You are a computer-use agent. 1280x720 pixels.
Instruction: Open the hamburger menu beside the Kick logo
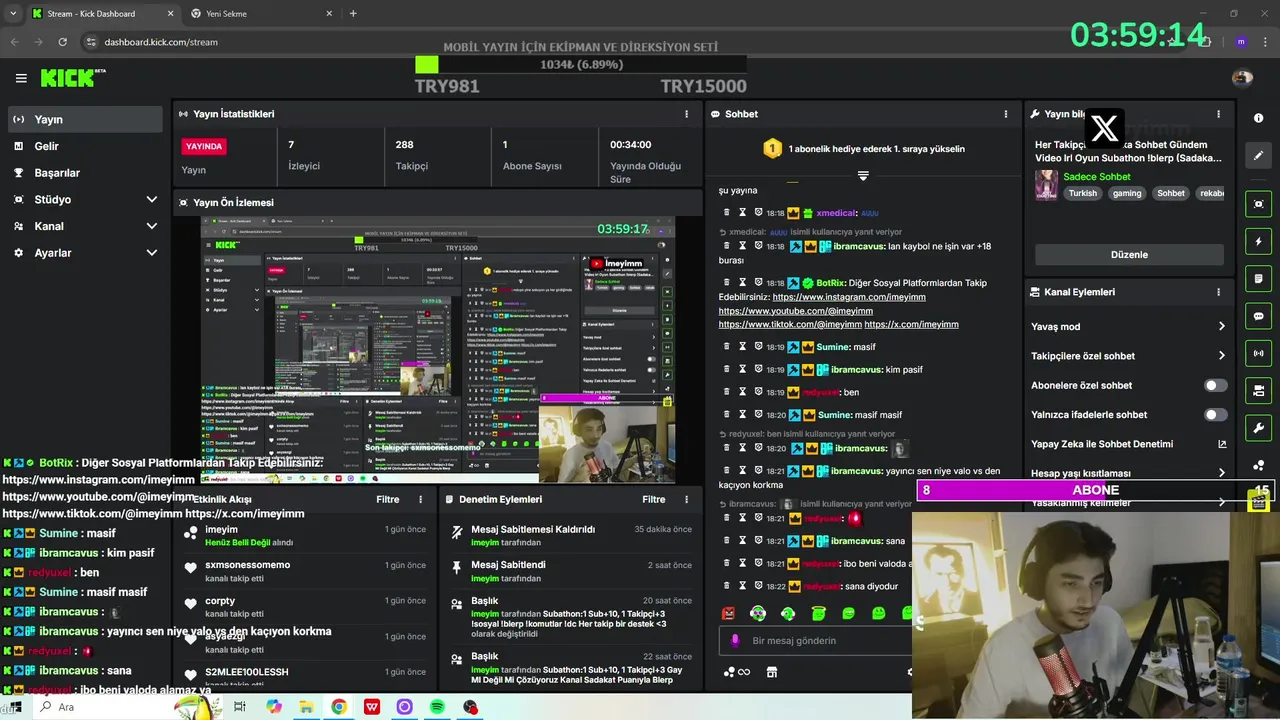tap(21, 78)
